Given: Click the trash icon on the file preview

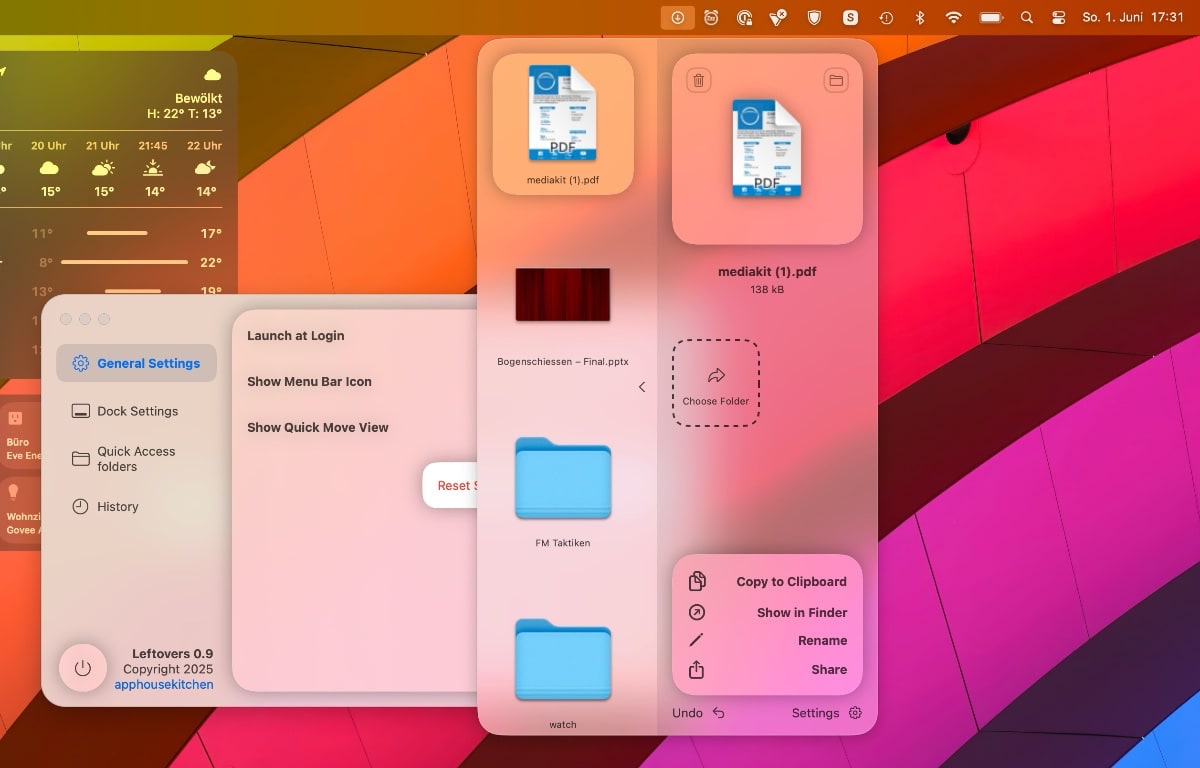Looking at the screenshot, I should 699,81.
